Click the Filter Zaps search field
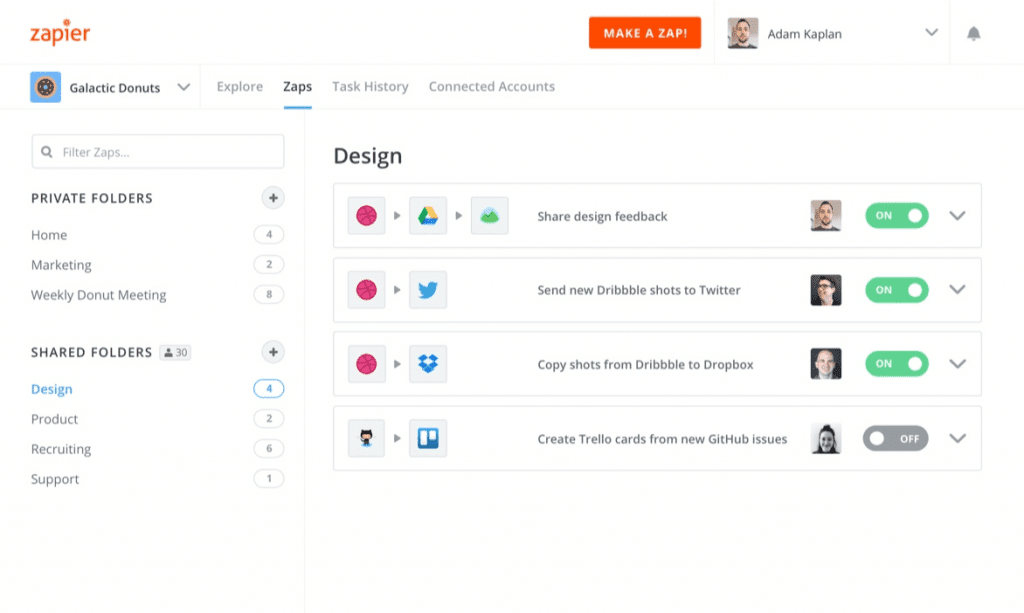Image resolution: width=1024 pixels, height=613 pixels. [x=157, y=151]
